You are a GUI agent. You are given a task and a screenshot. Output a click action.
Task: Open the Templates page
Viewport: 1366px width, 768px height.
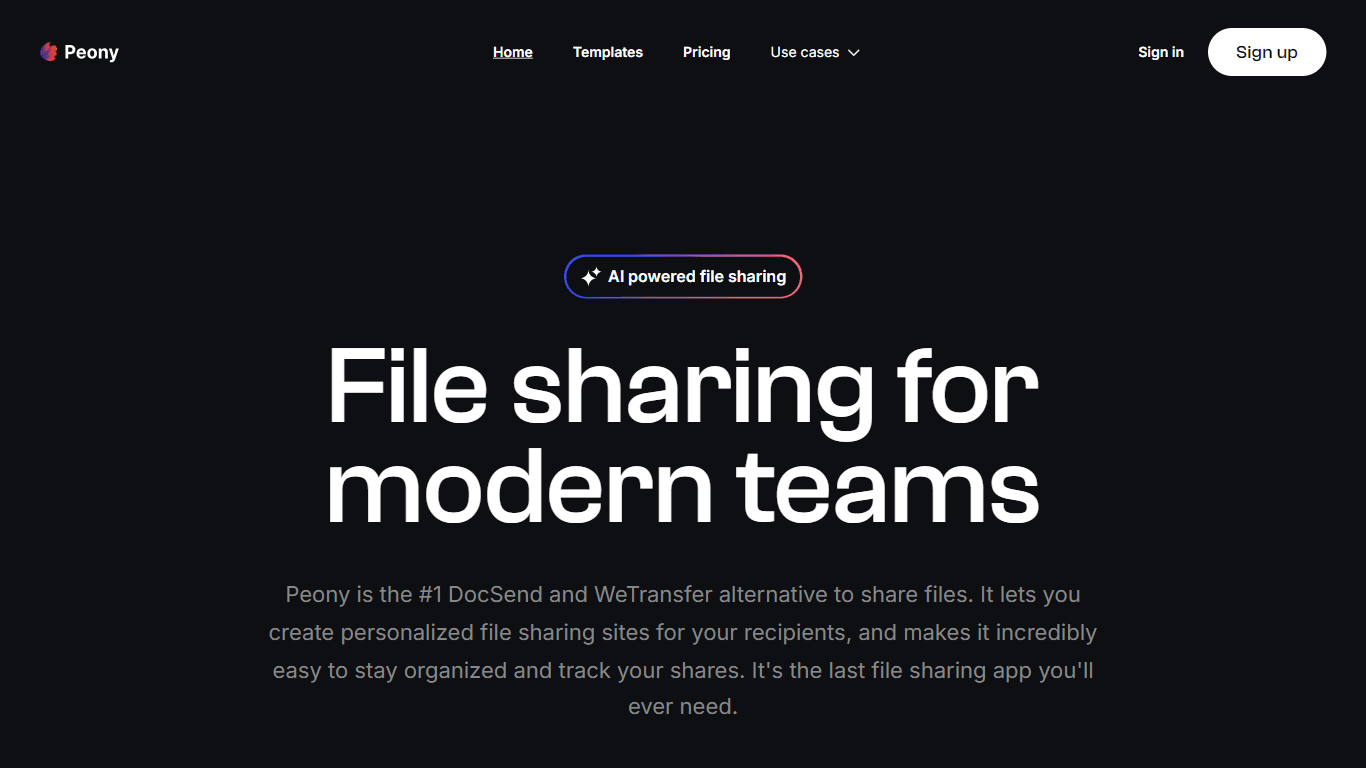(608, 52)
